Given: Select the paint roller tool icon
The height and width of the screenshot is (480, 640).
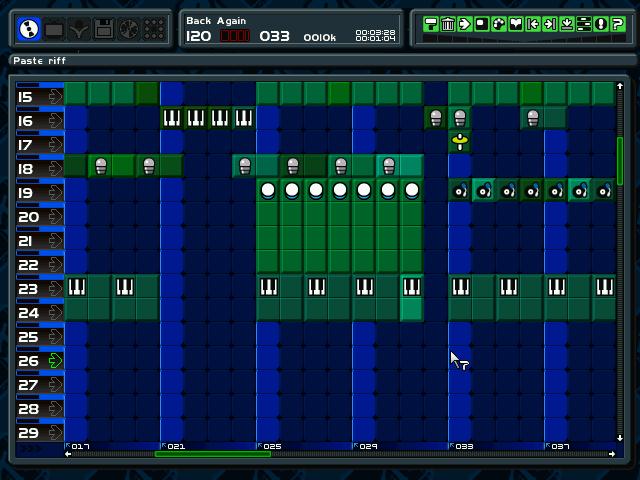Looking at the screenshot, I should point(431,24).
